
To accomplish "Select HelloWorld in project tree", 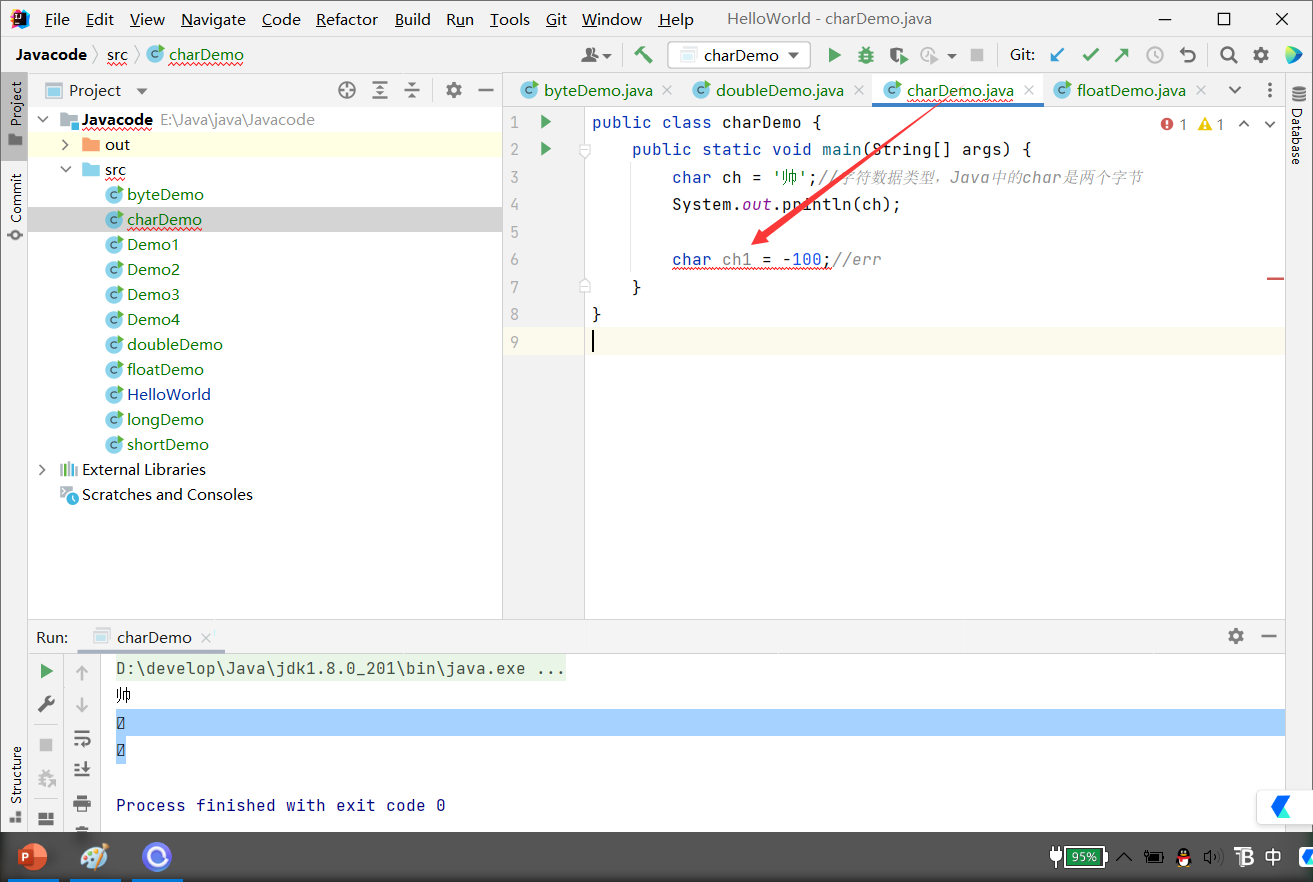I will pyautogui.click(x=168, y=394).
